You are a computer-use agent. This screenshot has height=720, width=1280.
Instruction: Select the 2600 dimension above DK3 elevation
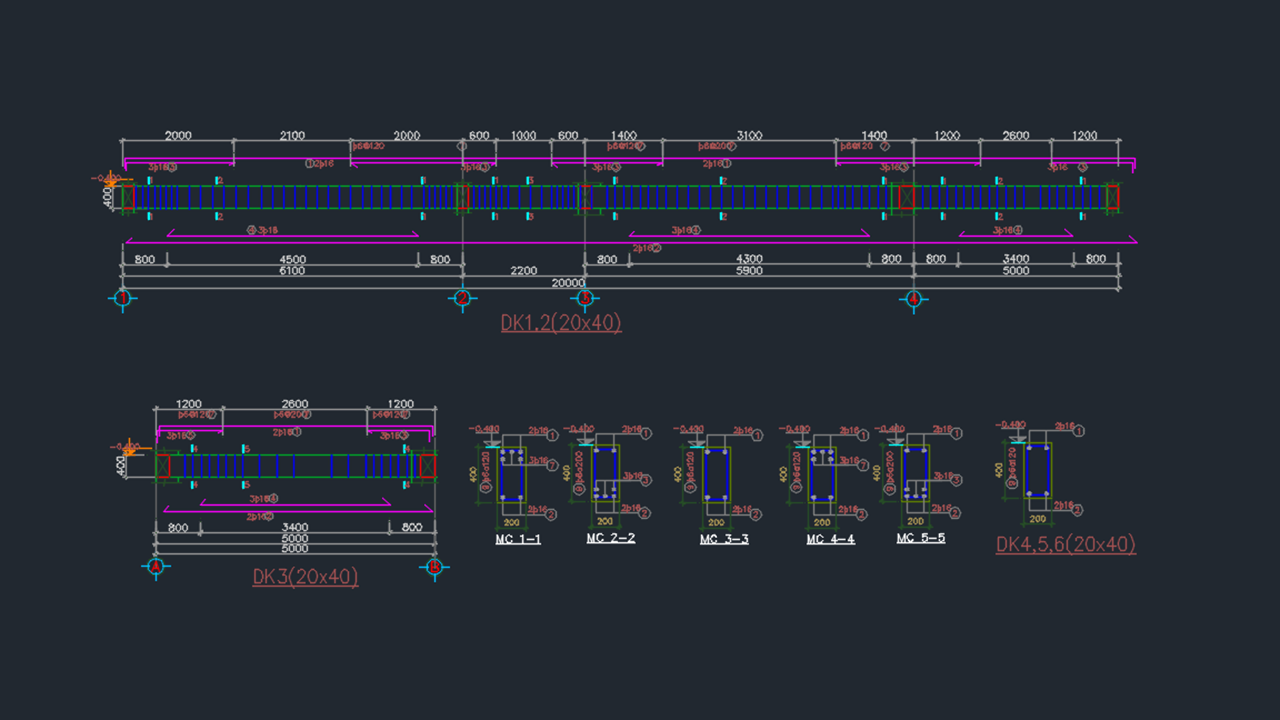point(295,404)
